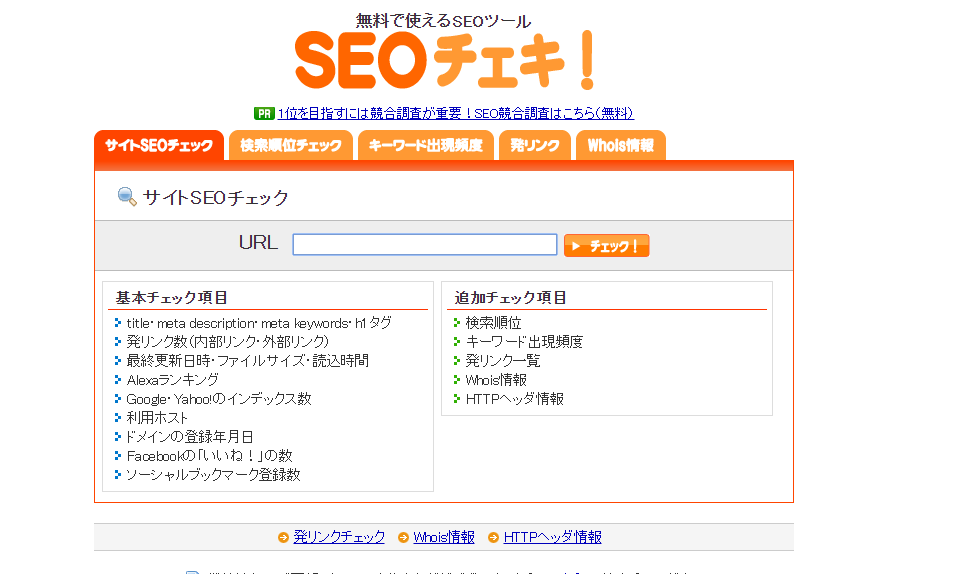This screenshot has height=574, width=957.
Task: Click the ドメインの登録年月日 item
Action: (x=189, y=437)
